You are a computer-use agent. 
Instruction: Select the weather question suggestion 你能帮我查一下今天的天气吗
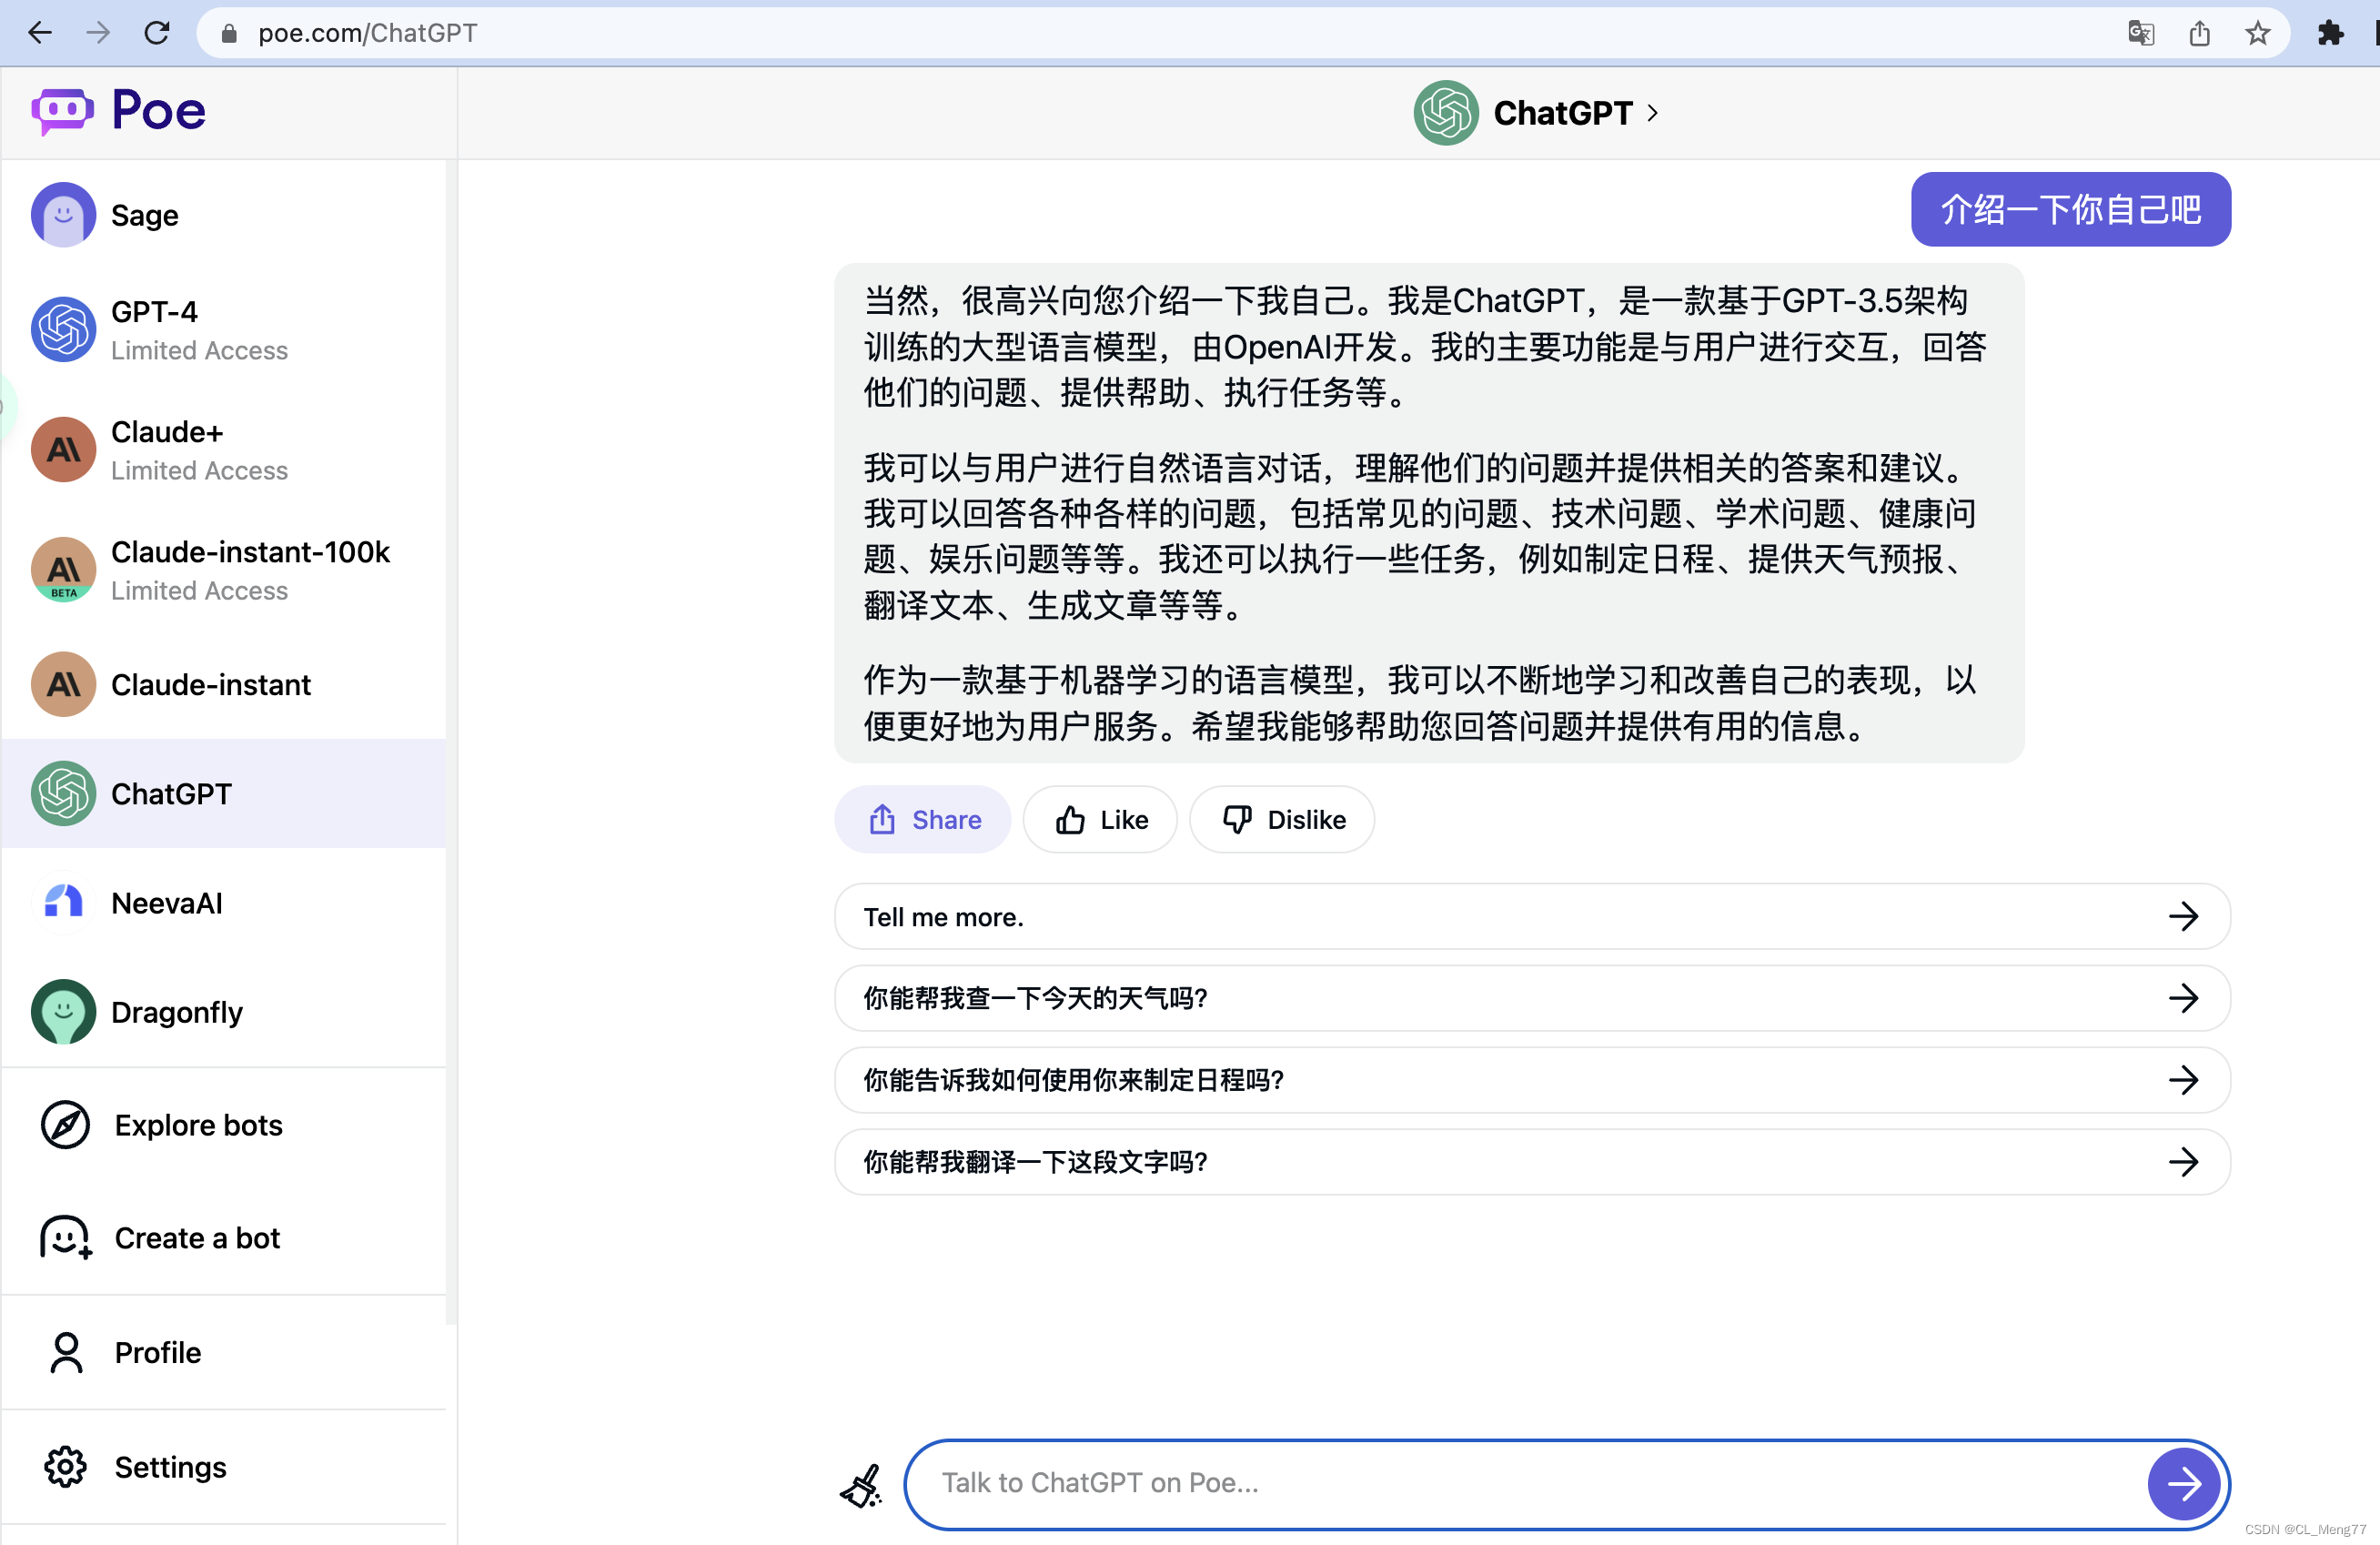[x=1532, y=998]
